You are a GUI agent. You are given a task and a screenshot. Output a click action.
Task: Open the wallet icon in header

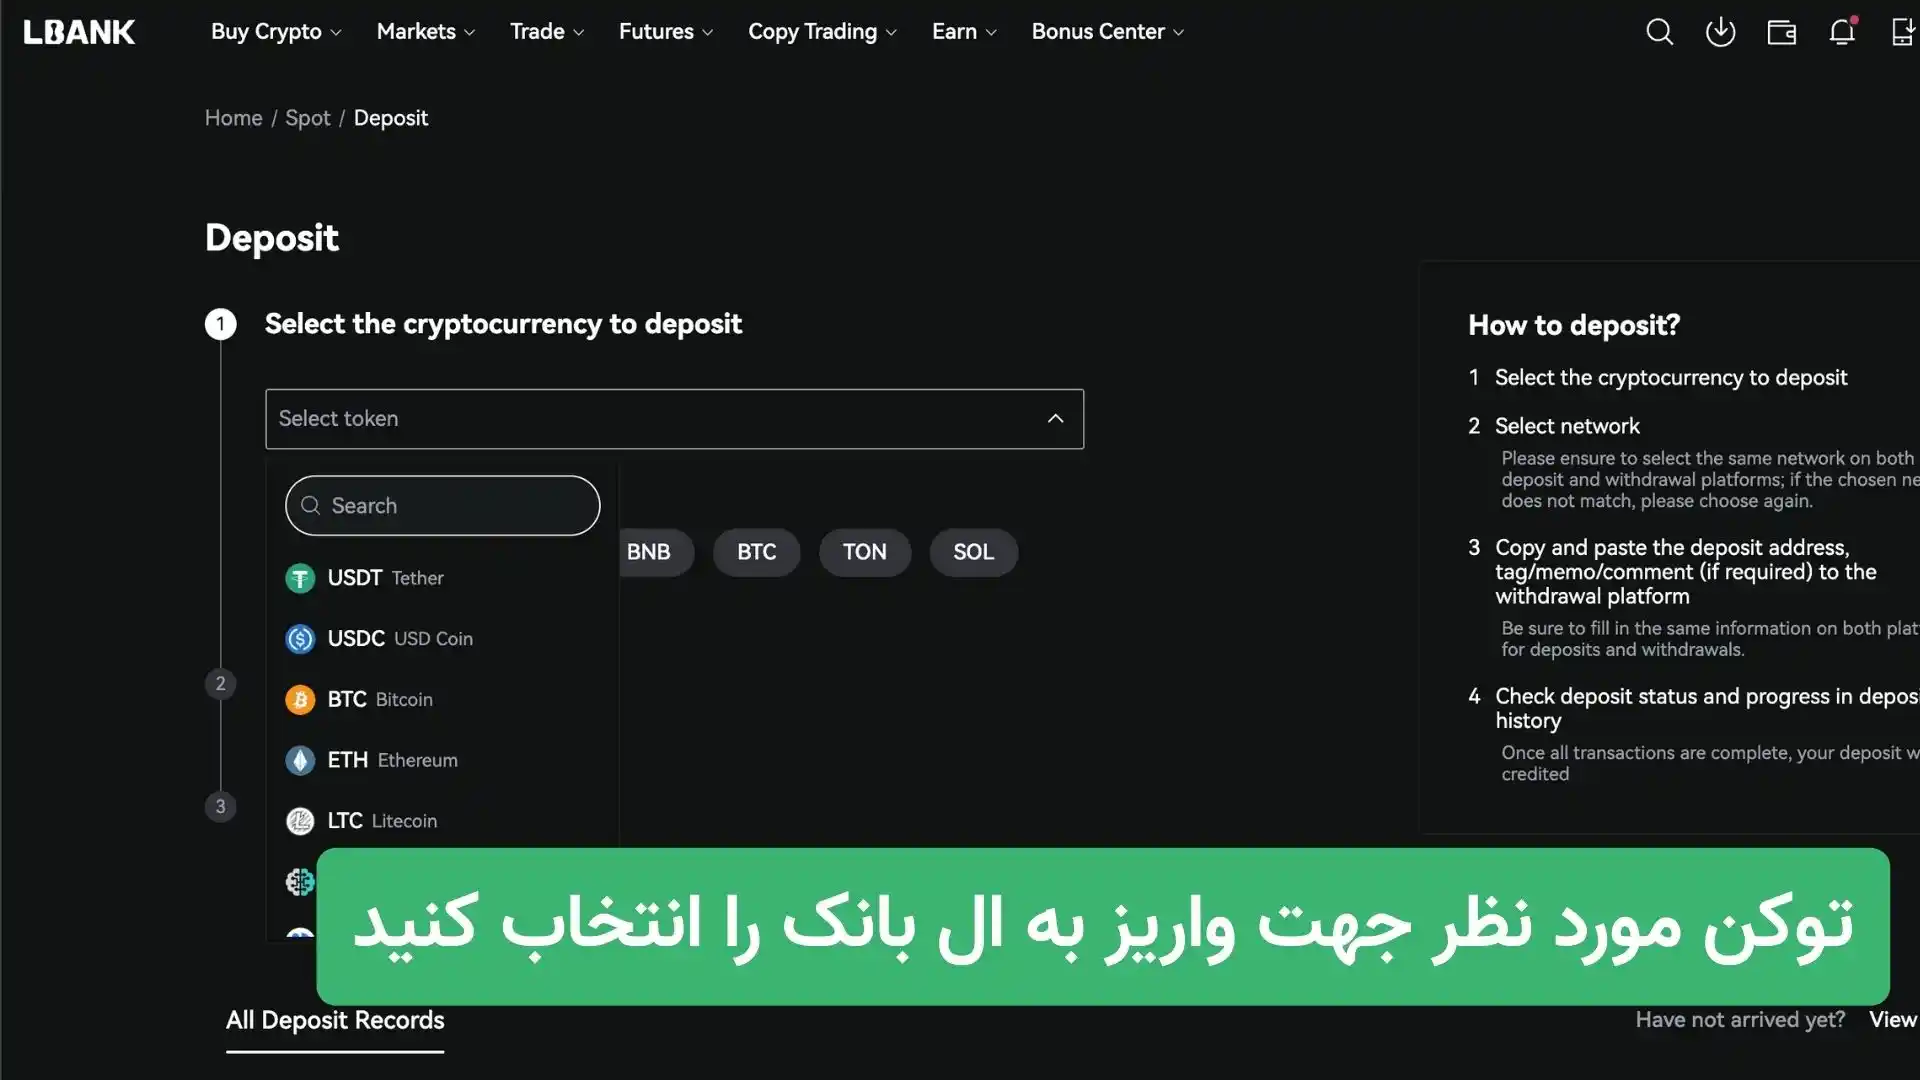(1781, 32)
